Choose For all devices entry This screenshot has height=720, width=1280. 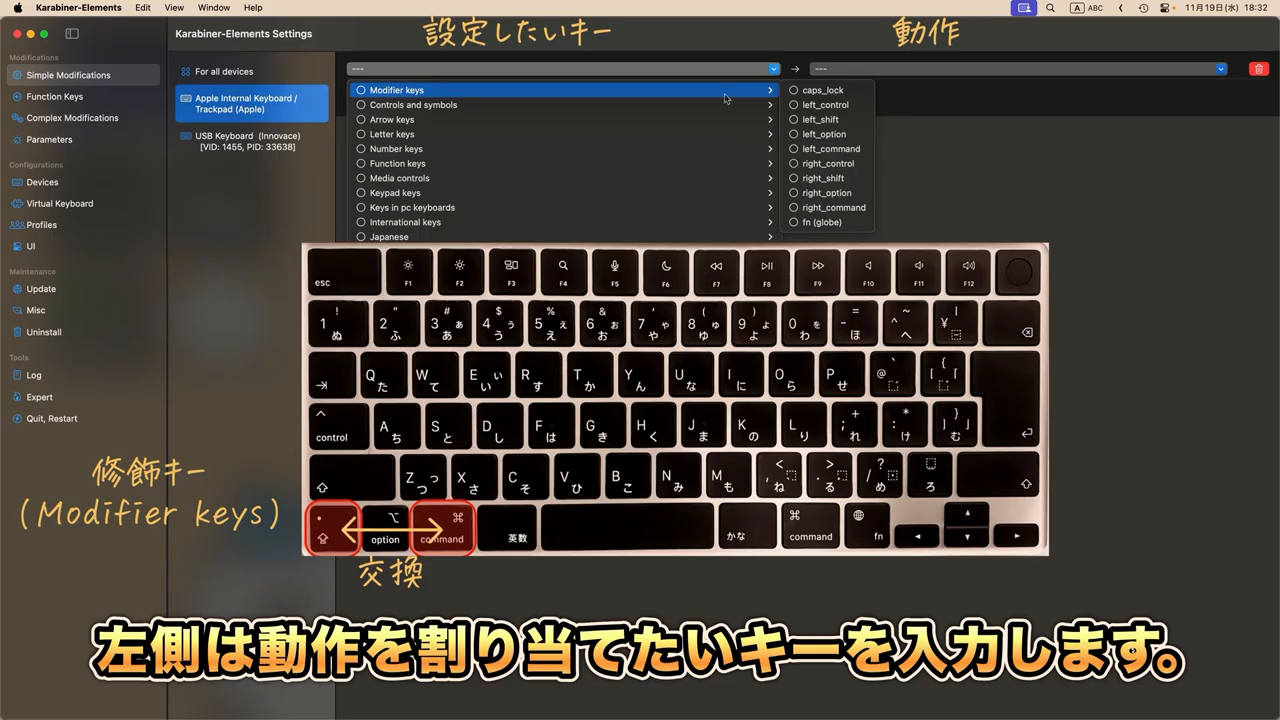click(224, 72)
